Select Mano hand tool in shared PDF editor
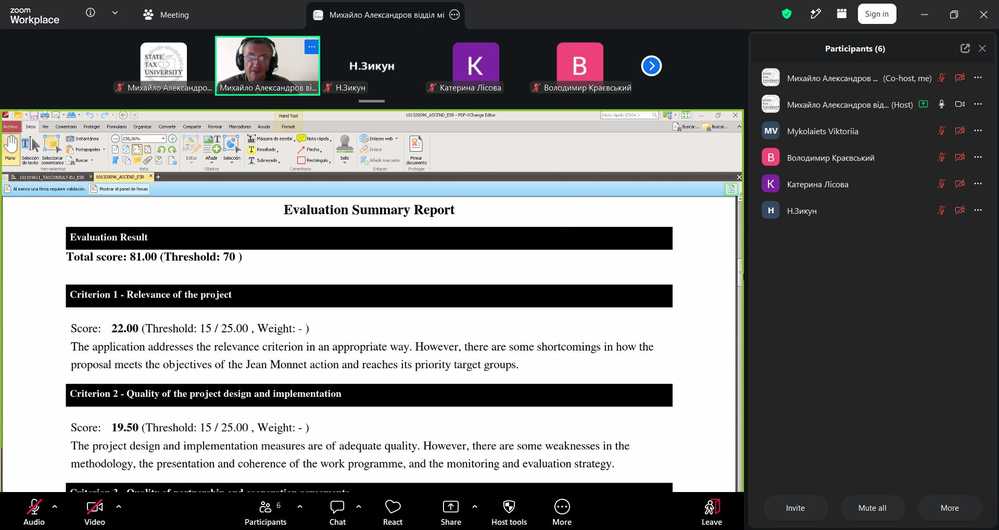 (10, 148)
